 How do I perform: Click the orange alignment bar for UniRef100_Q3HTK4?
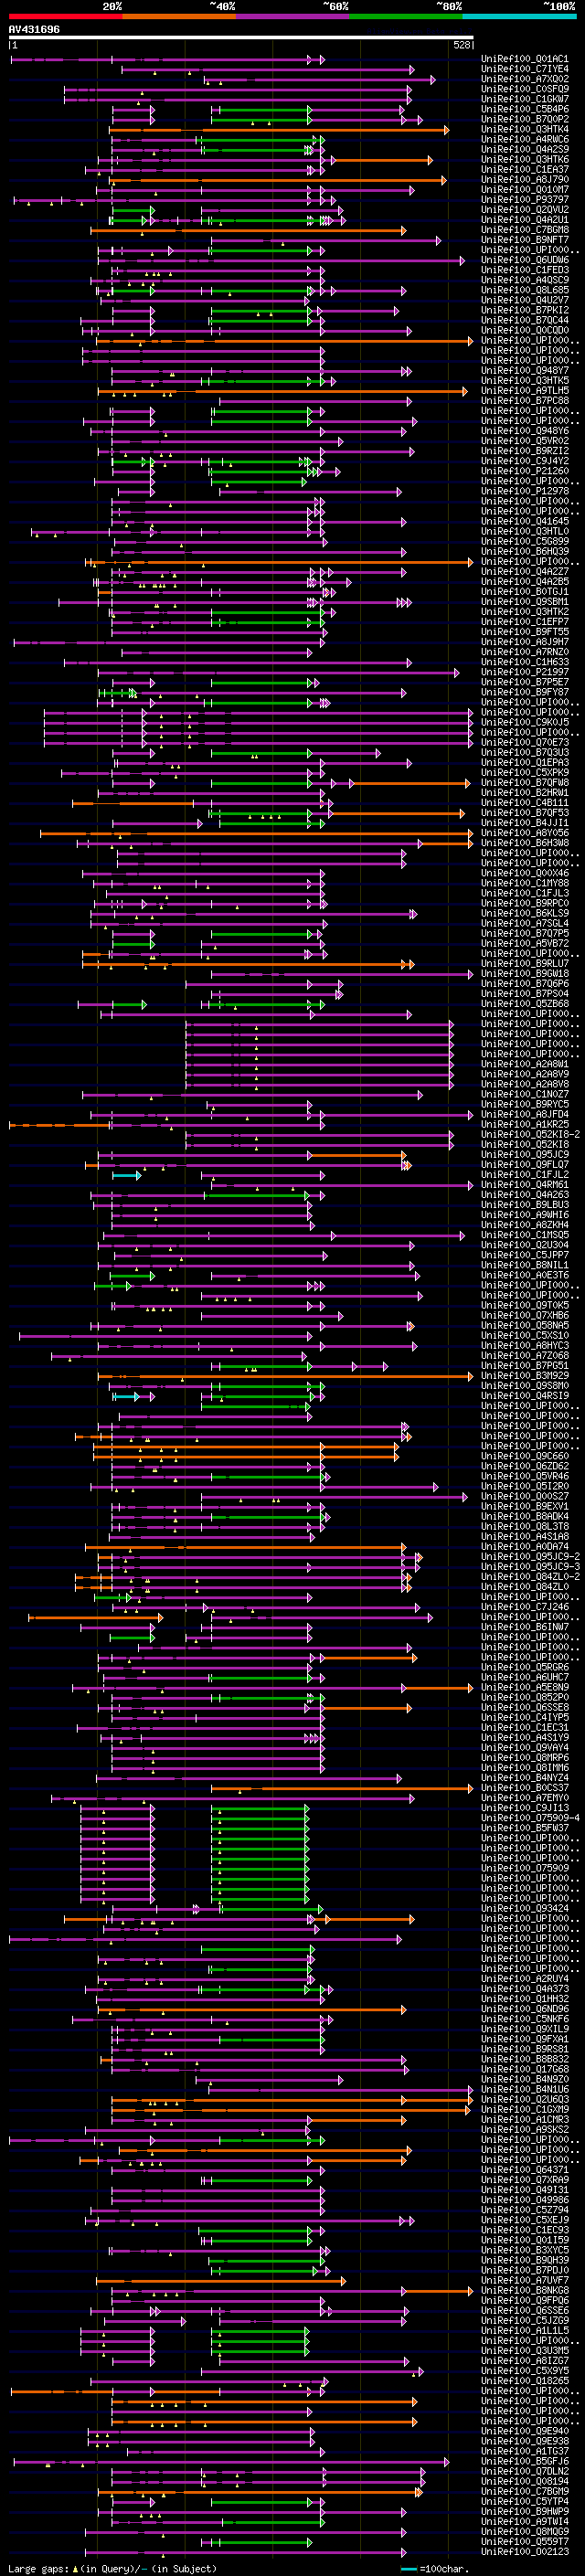pos(279,130)
